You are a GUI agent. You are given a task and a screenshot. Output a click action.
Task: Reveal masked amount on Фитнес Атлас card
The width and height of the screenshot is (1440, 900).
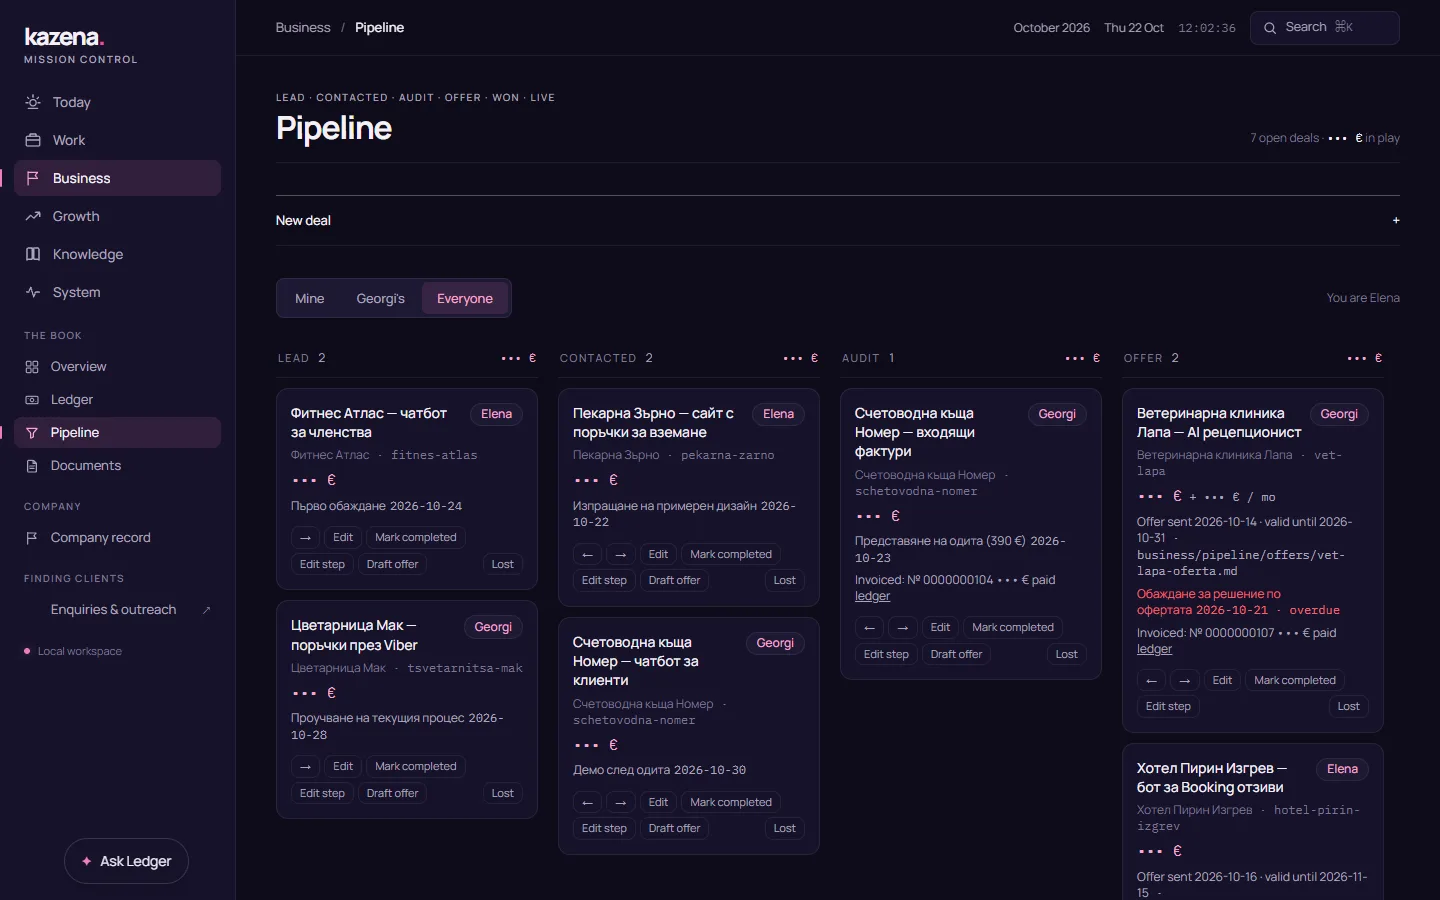click(x=313, y=480)
